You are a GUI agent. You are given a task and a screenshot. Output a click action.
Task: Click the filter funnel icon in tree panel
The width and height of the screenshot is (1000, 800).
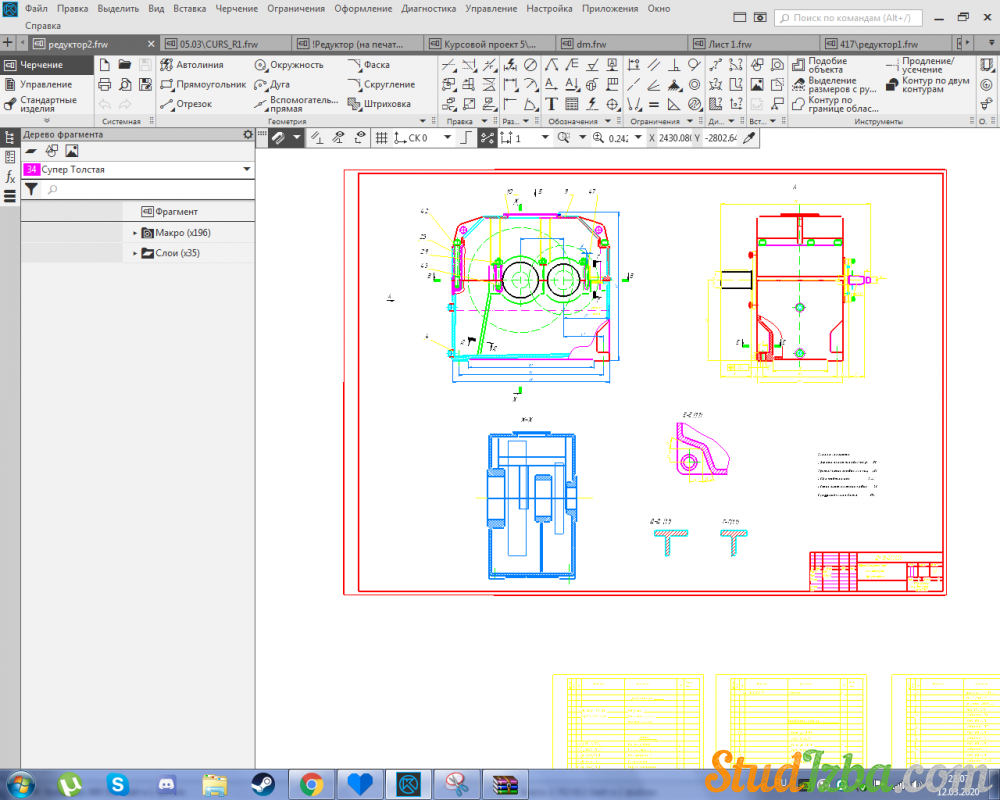coord(31,189)
